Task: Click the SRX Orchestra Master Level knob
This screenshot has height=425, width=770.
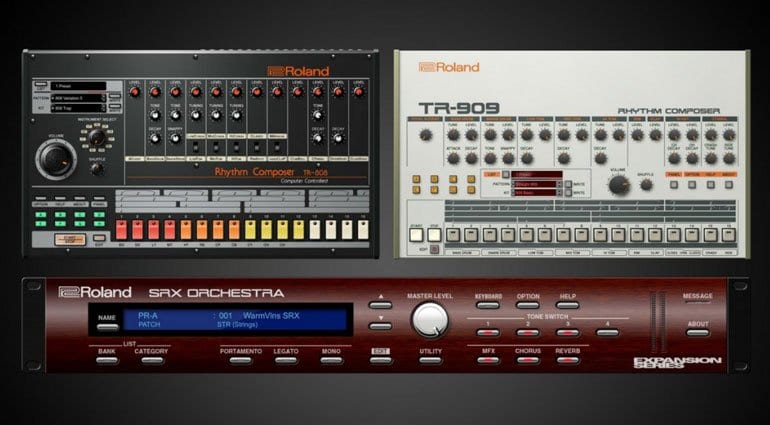Action: (430, 320)
